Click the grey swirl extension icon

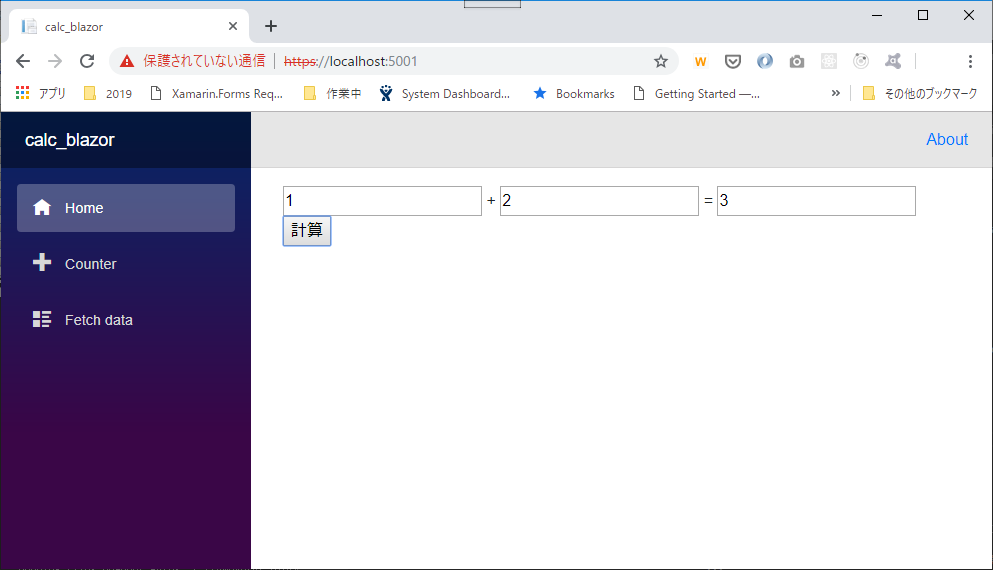click(x=861, y=61)
